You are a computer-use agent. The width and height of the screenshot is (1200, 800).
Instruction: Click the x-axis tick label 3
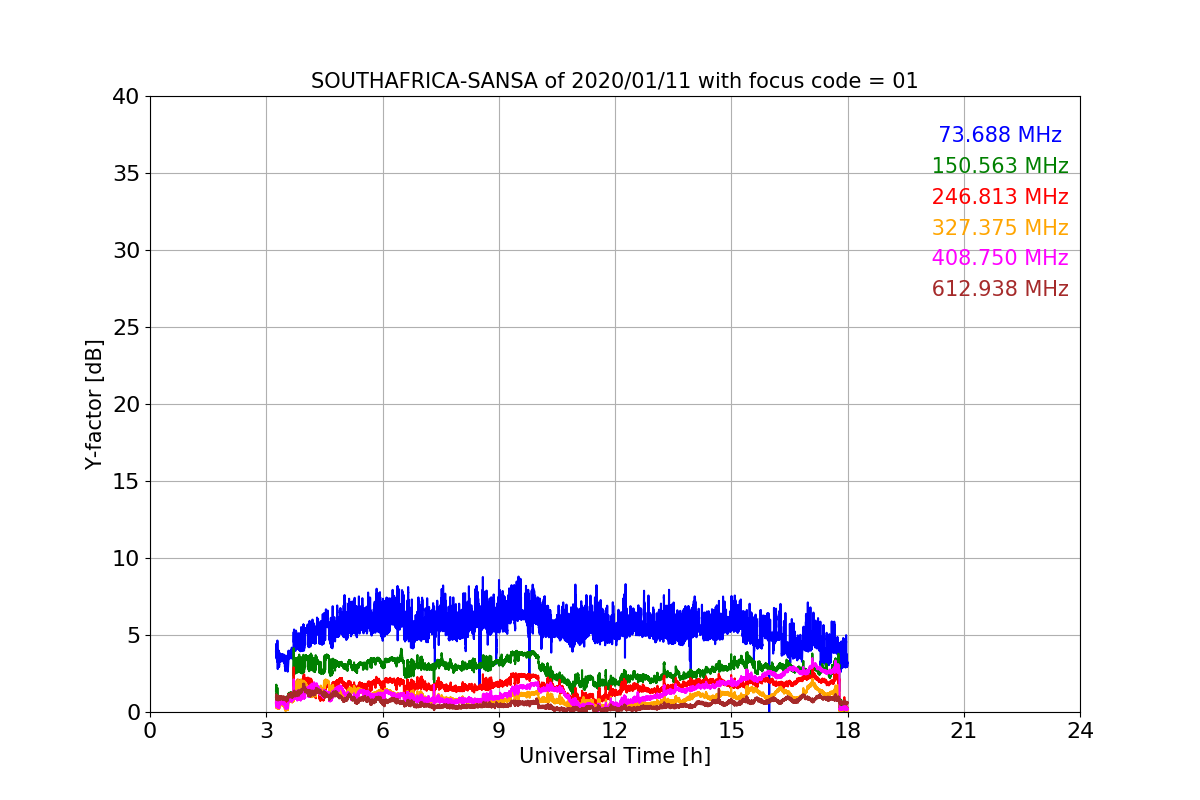pyautogui.click(x=266, y=731)
